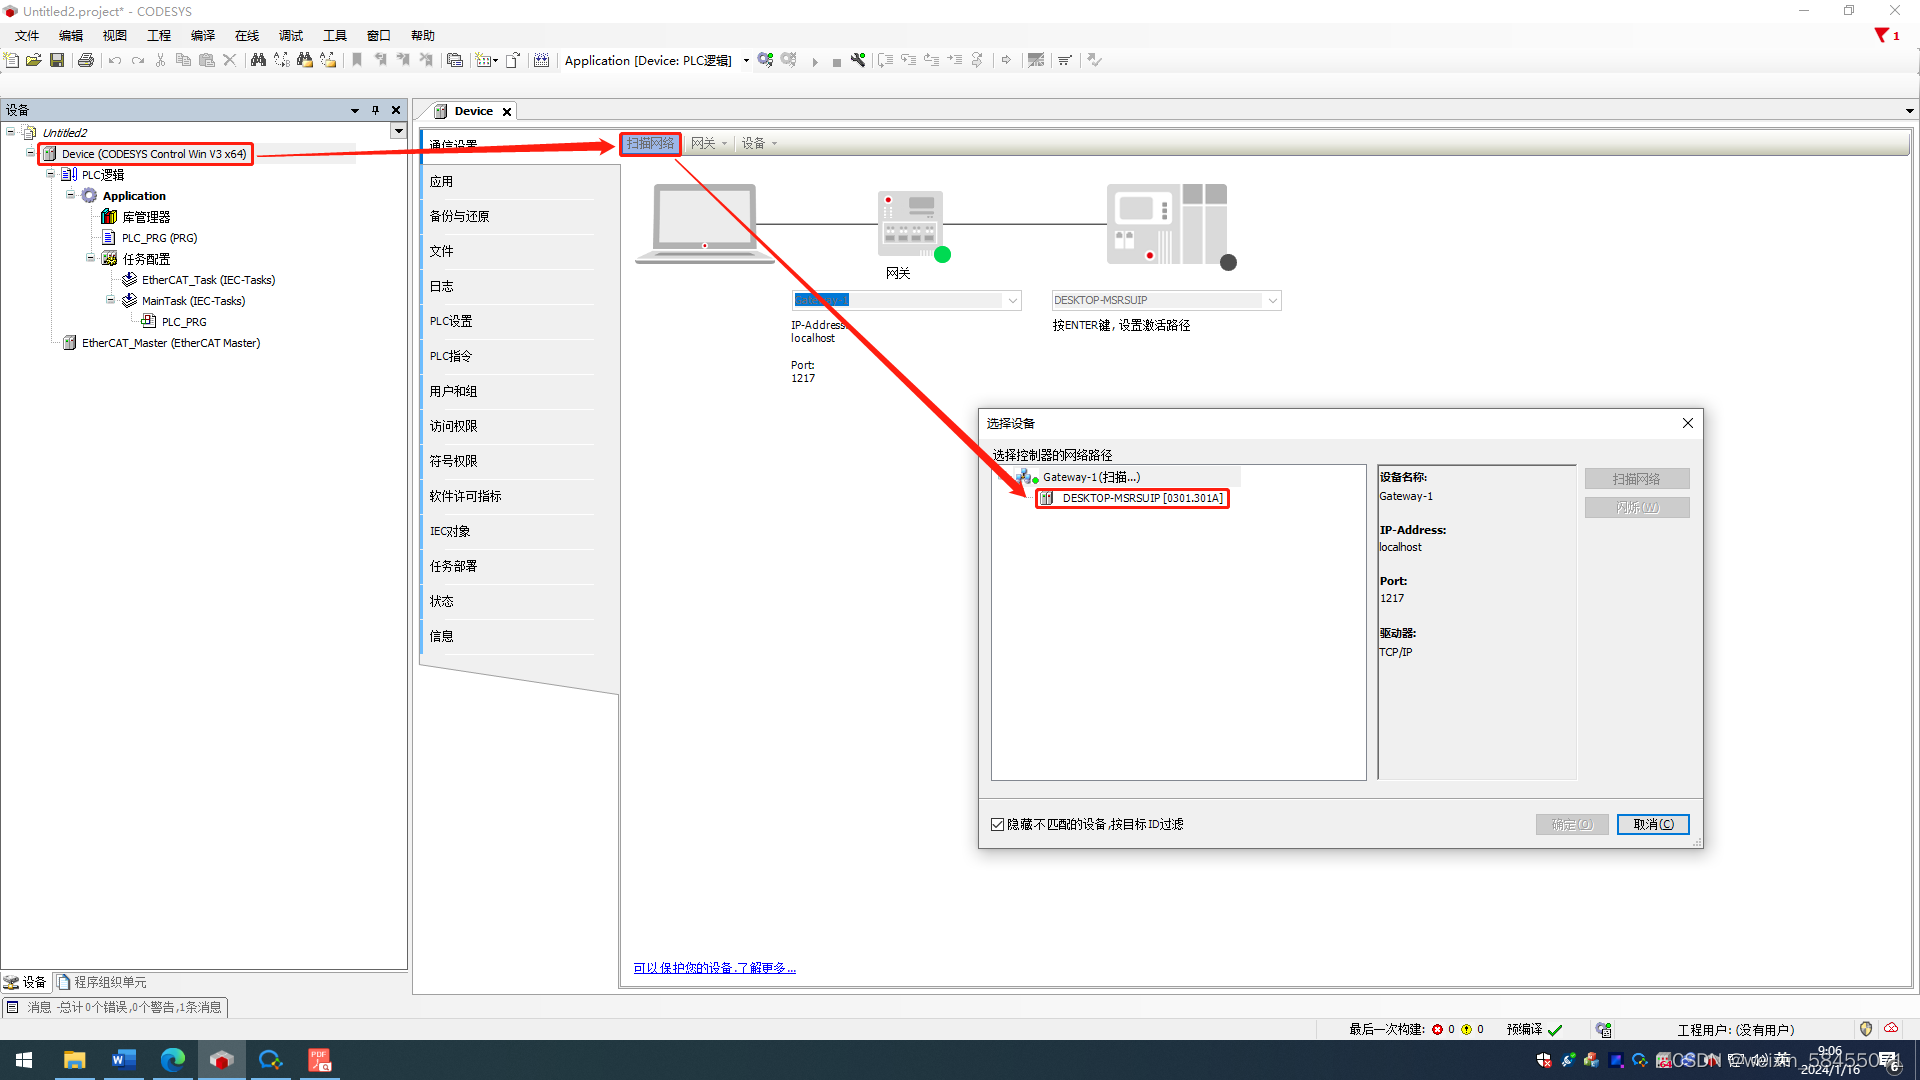1920x1080 pixels.
Task: Click the Print toolbar icon
Action: (86, 60)
